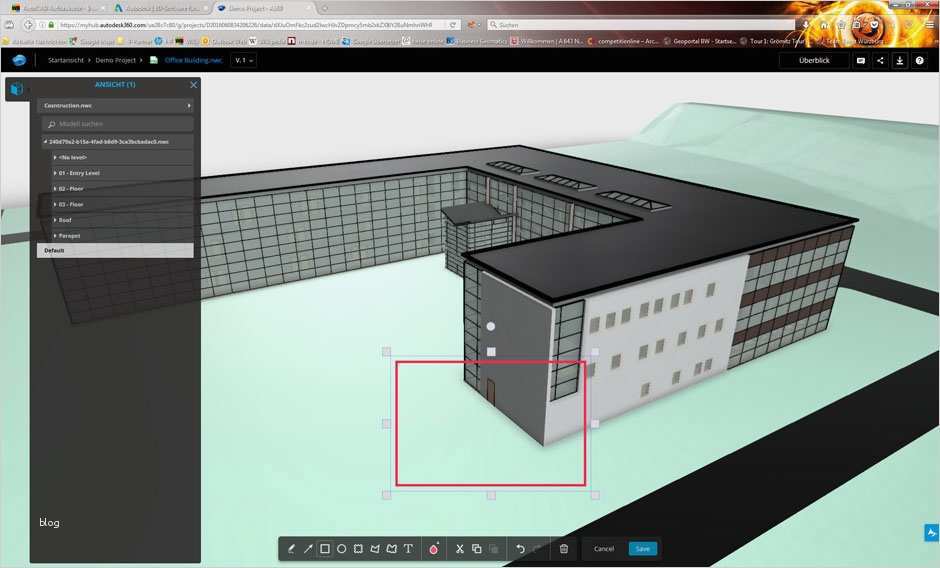Open the Geoportal BW bookmark
The image size is (940, 568).
click(x=698, y=41)
